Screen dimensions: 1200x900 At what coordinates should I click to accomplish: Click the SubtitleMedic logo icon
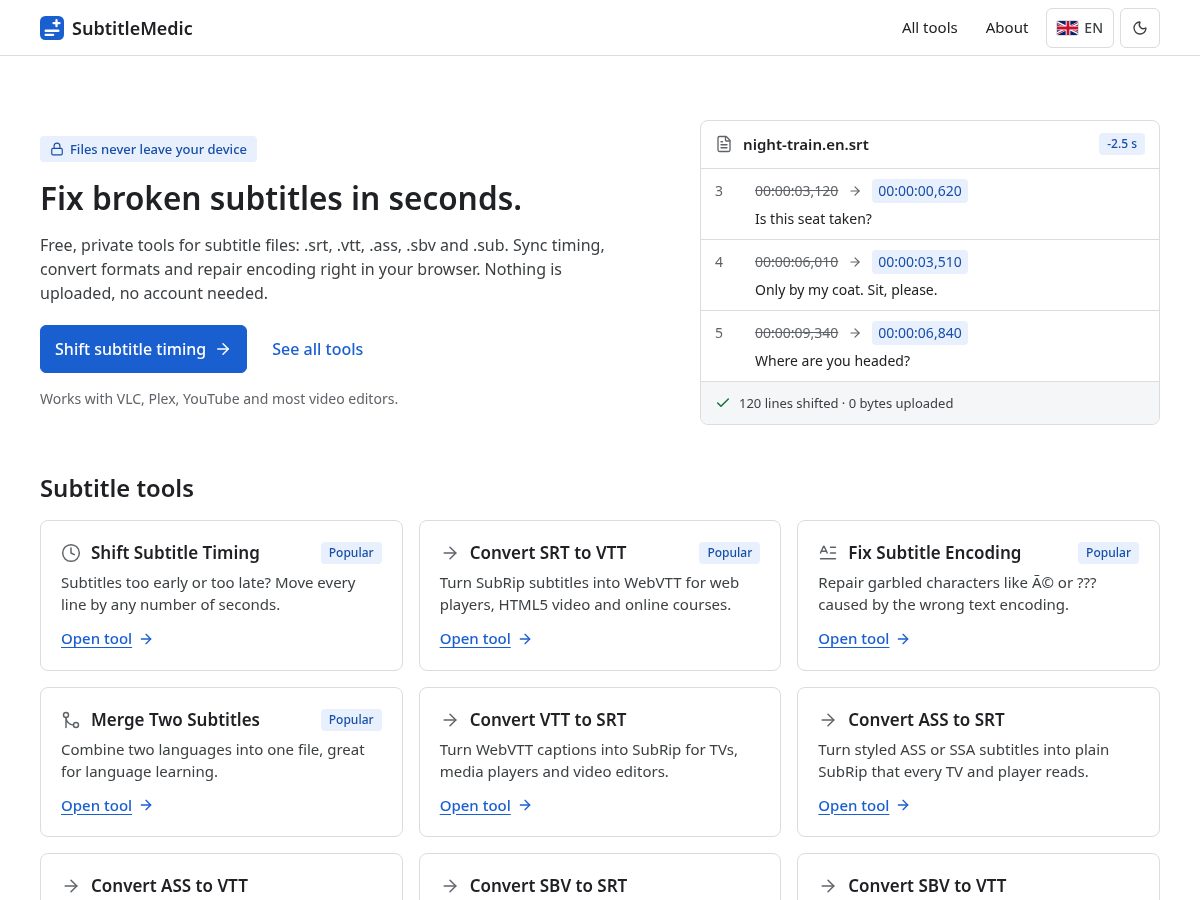point(52,28)
